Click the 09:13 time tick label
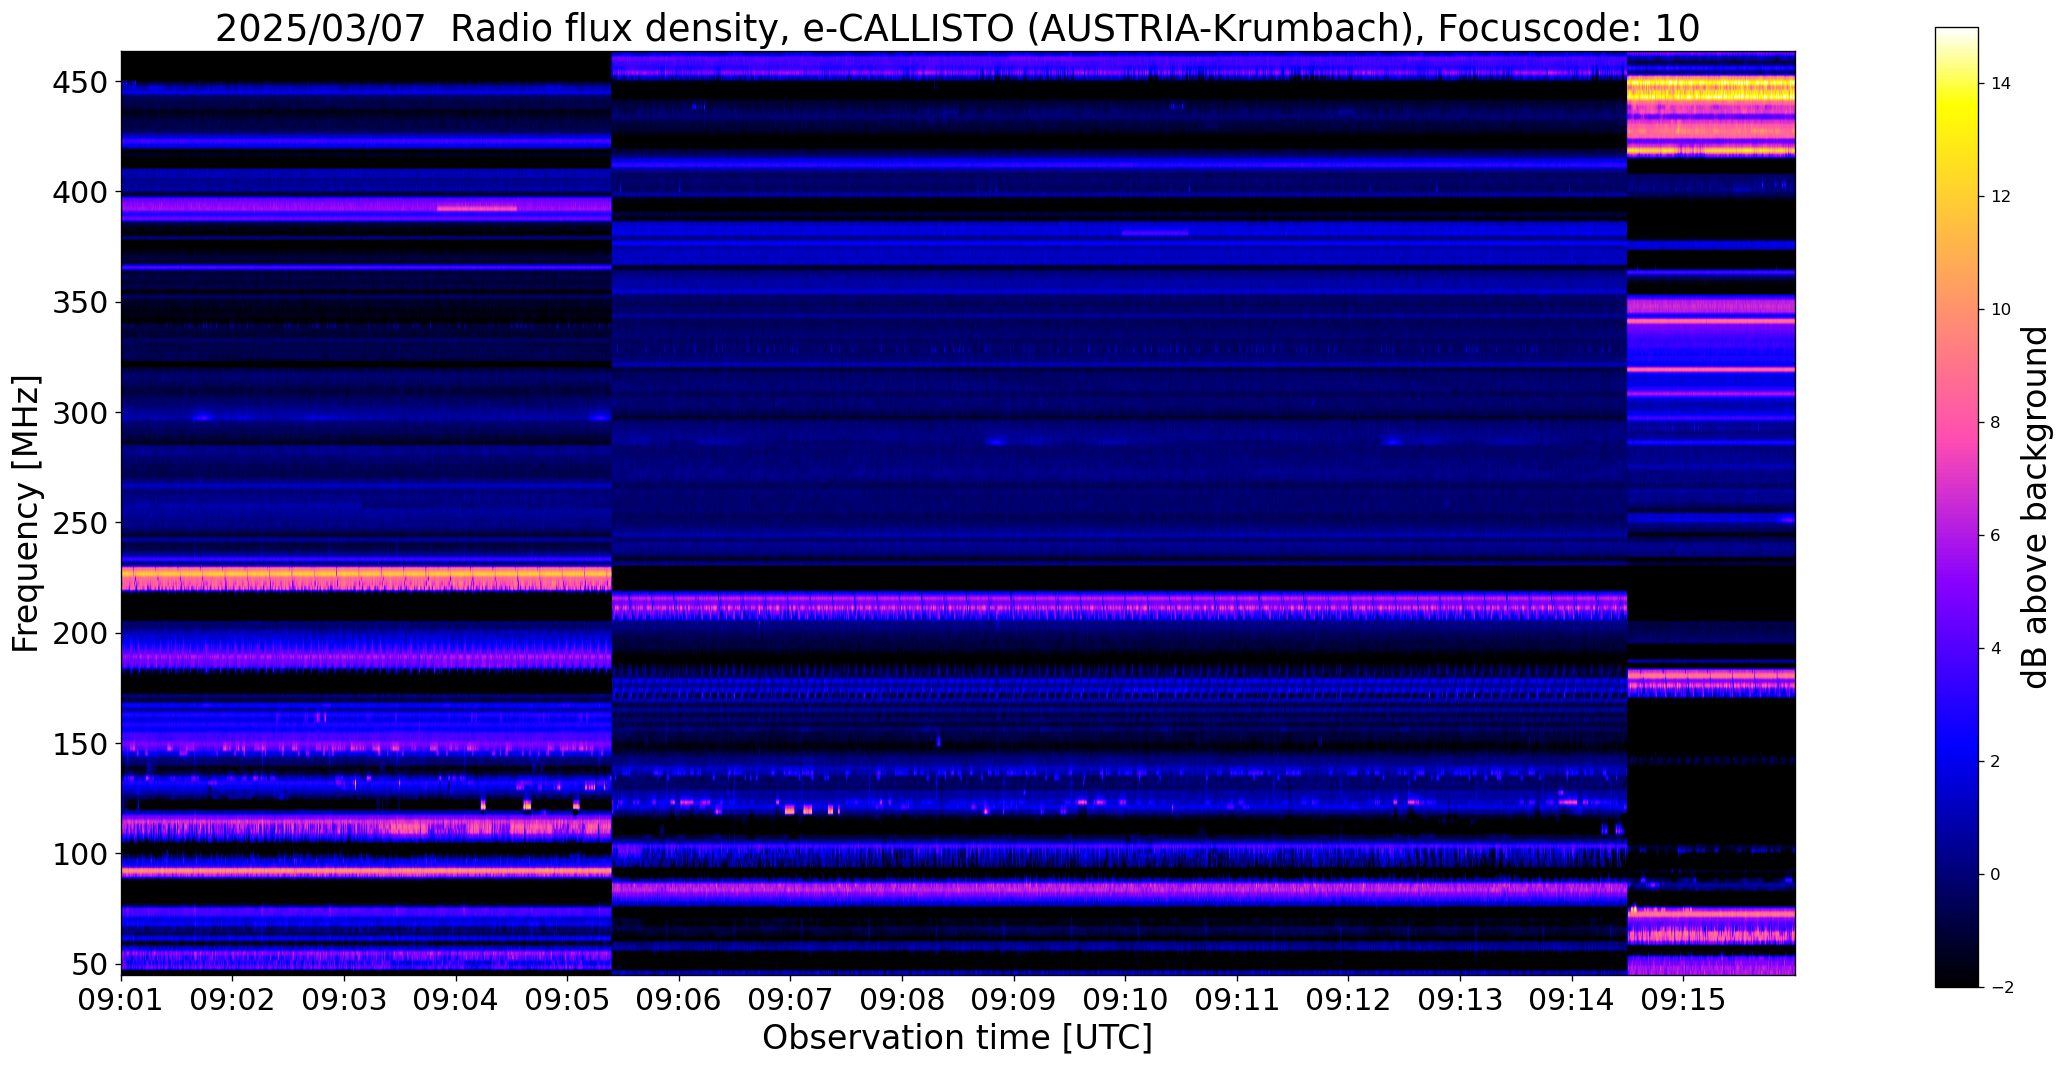The image size is (2066, 1067). click(x=1461, y=999)
